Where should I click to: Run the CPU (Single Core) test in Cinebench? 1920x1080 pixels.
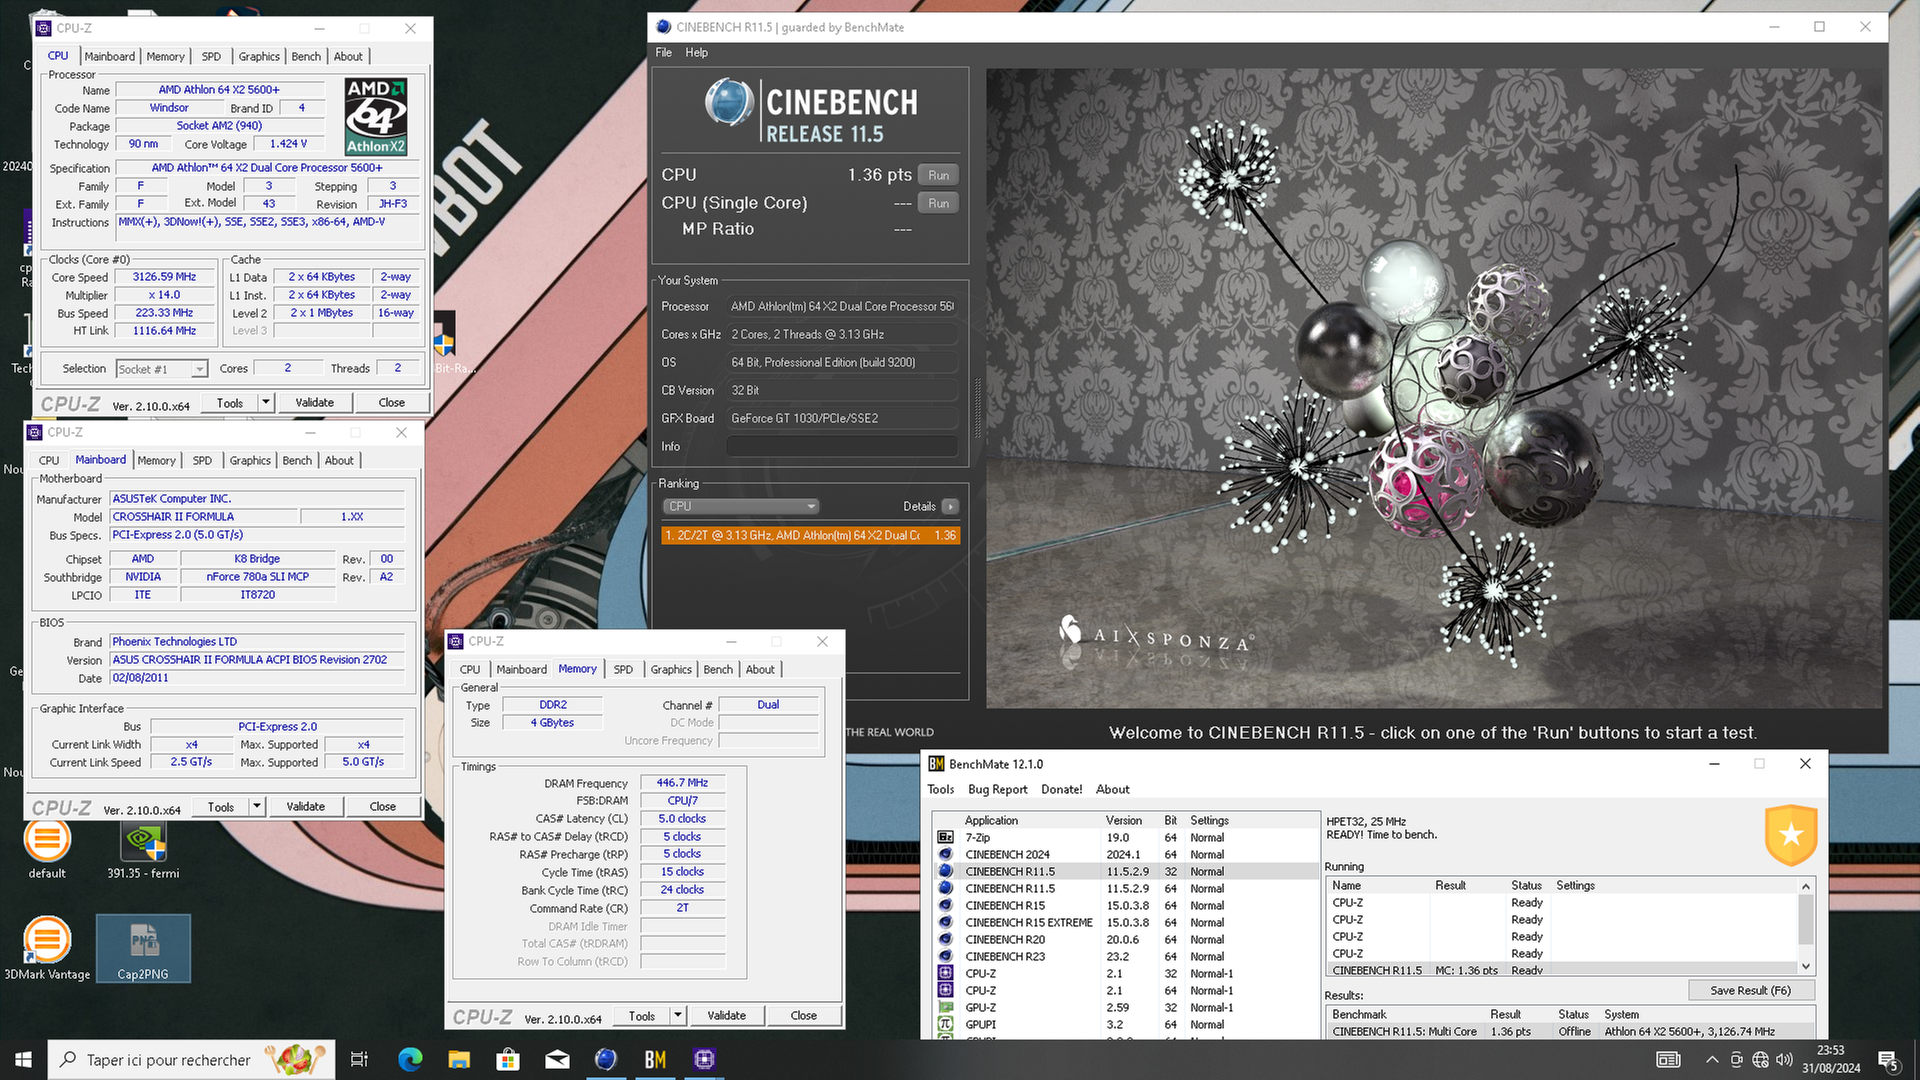click(938, 203)
